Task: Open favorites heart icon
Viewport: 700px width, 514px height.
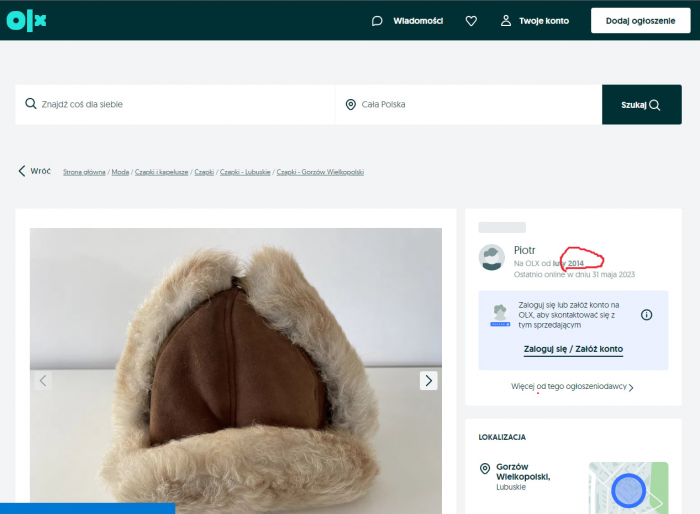Action: [x=471, y=20]
